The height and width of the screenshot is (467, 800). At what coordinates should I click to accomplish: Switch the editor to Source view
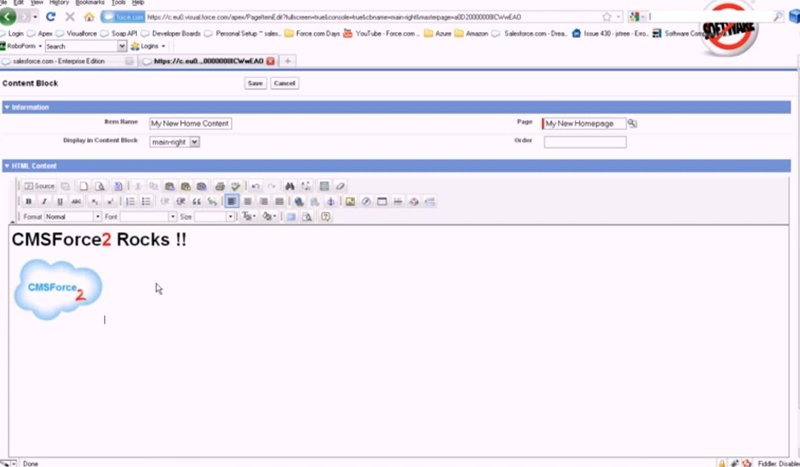pyautogui.click(x=39, y=186)
